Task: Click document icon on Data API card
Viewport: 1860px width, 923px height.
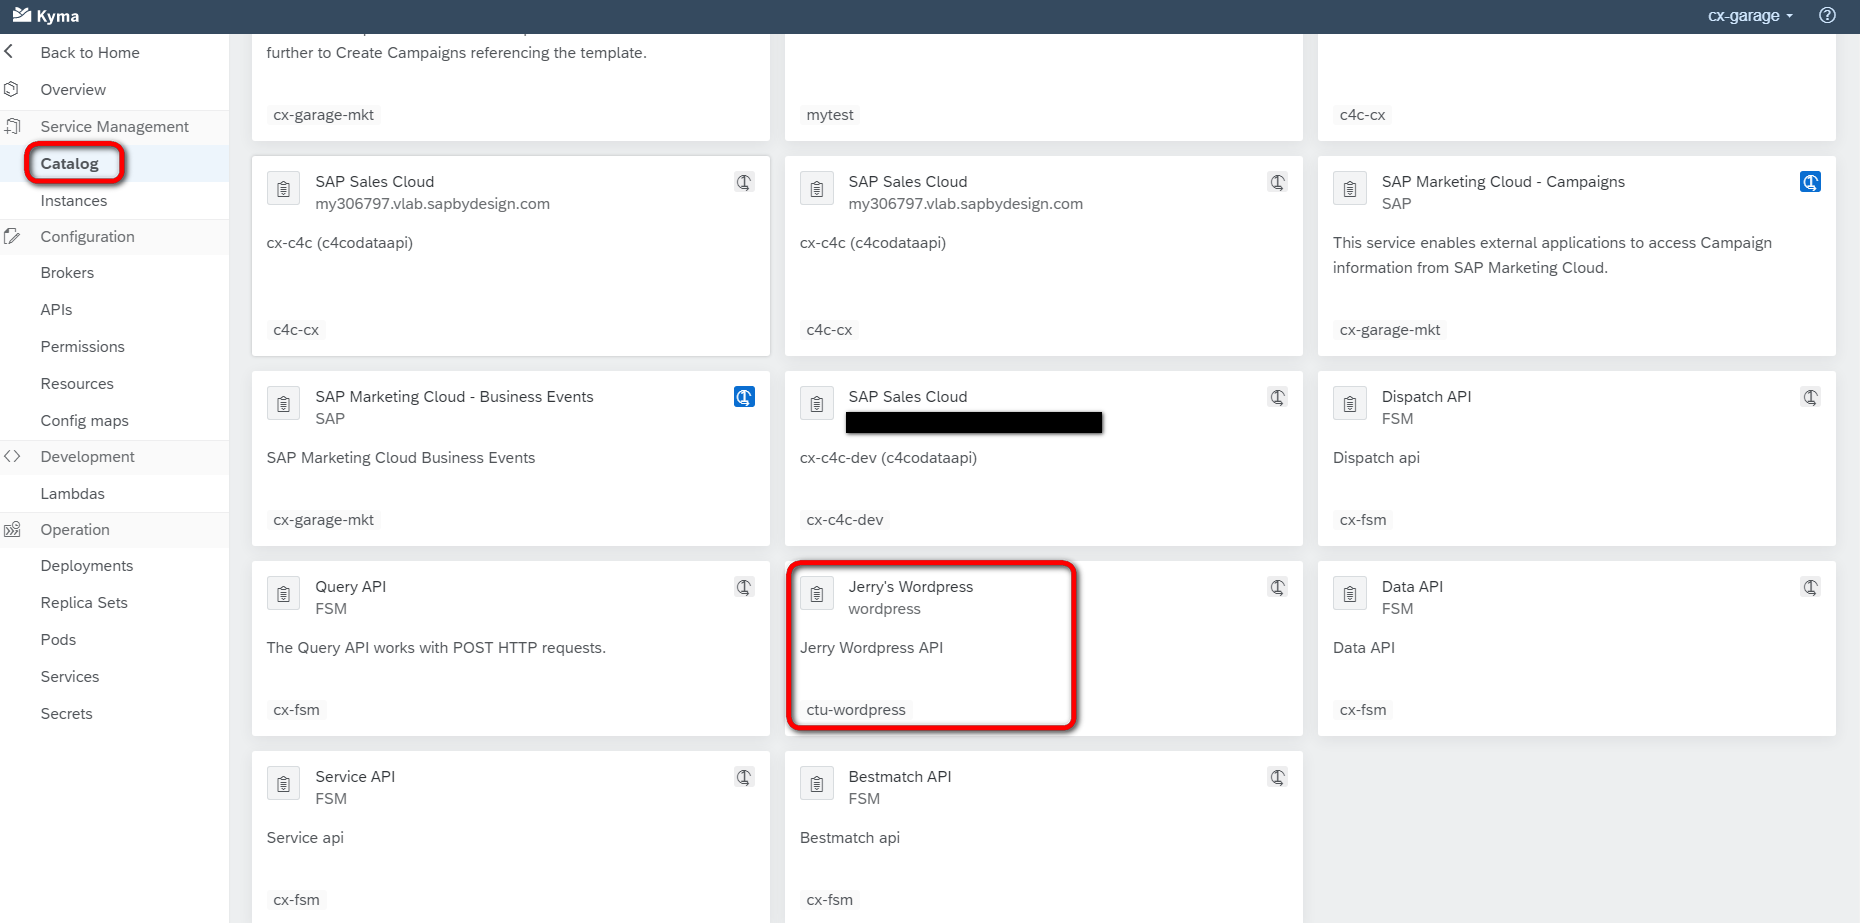Action: [x=1350, y=593]
